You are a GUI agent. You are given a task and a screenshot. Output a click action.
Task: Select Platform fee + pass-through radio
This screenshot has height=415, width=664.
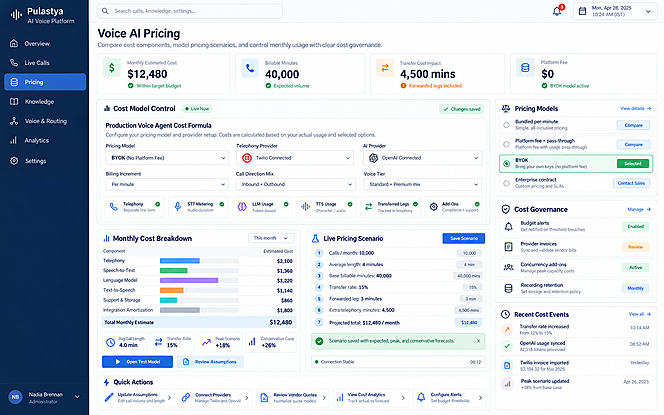tap(506, 144)
